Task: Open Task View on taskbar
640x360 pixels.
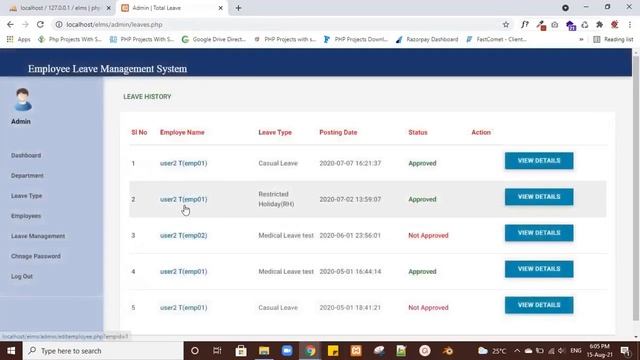Action: pos(217,351)
